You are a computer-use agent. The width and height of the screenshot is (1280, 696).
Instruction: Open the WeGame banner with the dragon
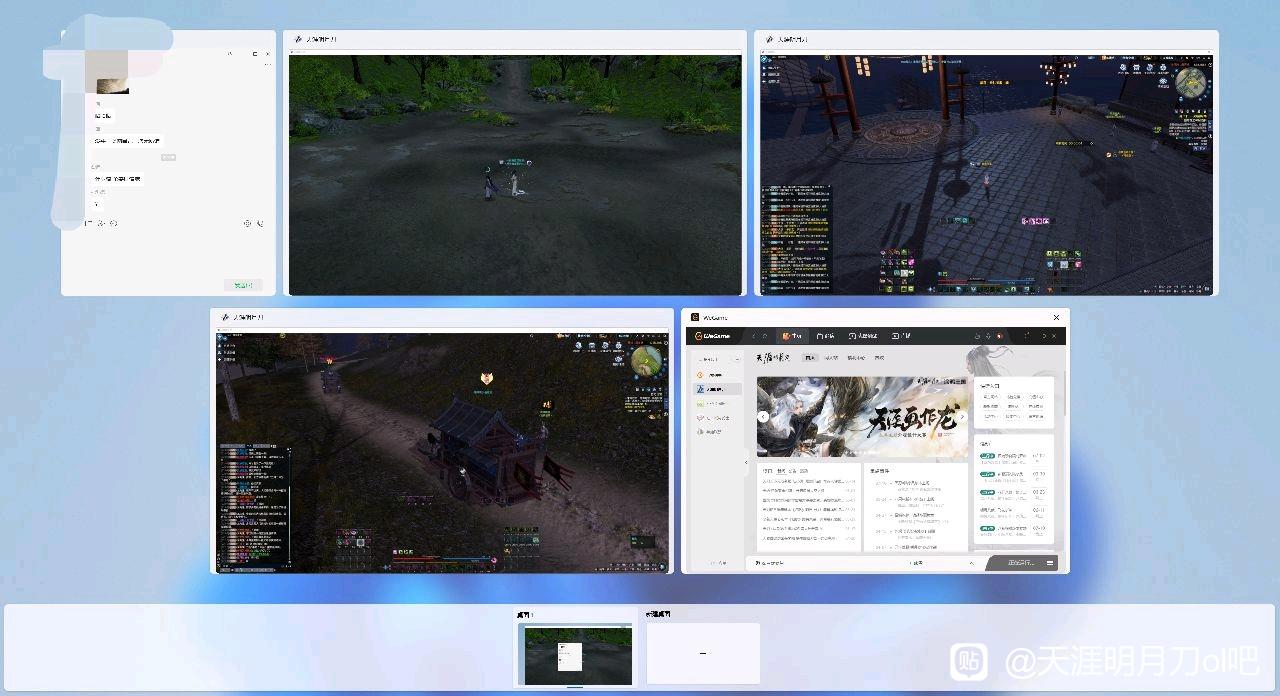coord(862,416)
